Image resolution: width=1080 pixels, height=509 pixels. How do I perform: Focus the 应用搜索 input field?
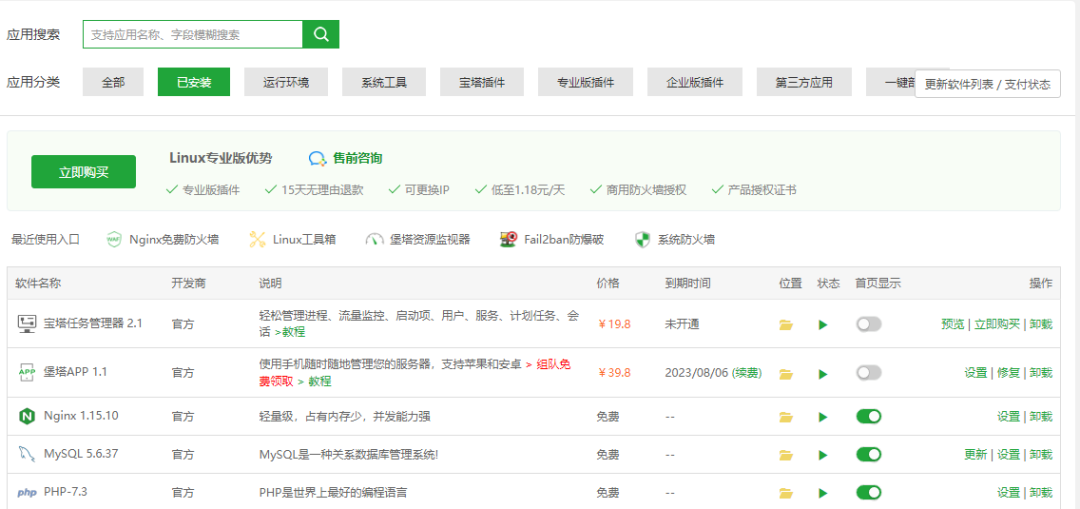[x=192, y=34]
